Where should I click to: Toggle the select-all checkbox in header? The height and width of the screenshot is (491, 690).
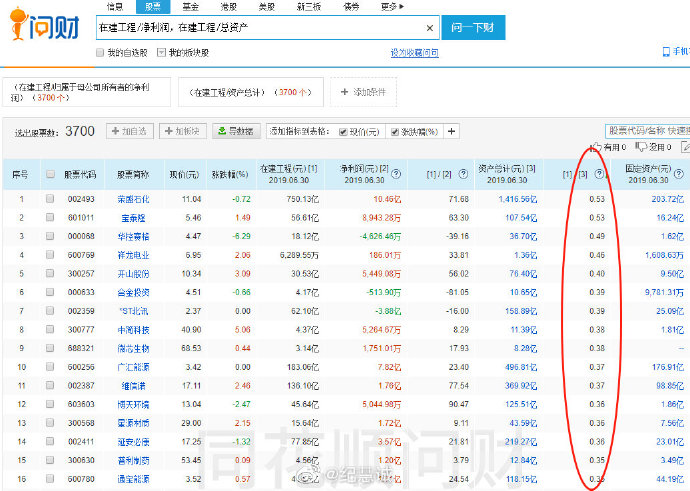(x=50, y=174)
